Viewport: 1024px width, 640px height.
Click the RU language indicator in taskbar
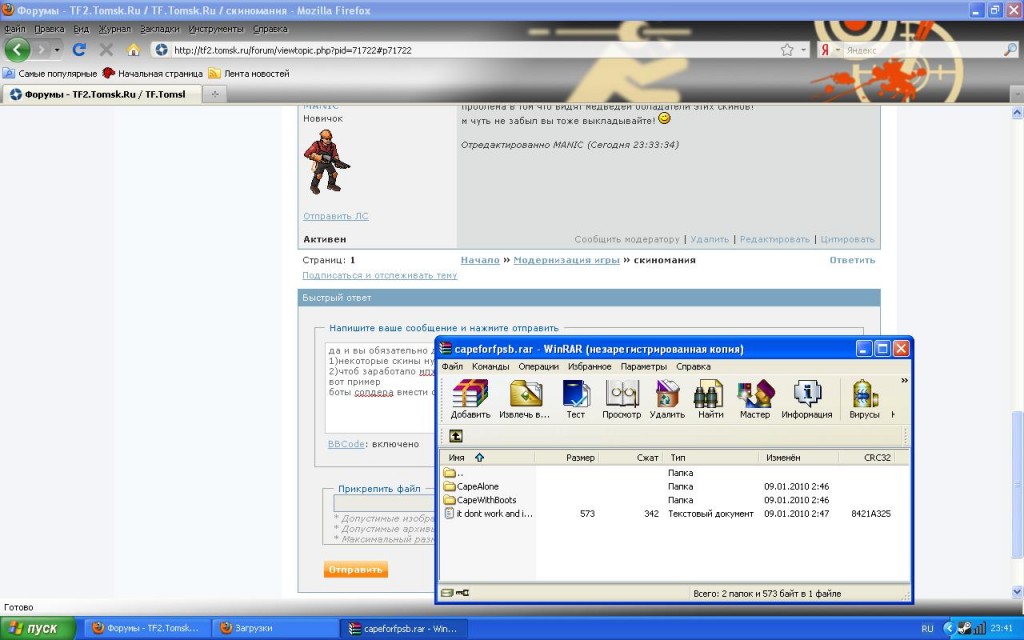click(927, 628)
